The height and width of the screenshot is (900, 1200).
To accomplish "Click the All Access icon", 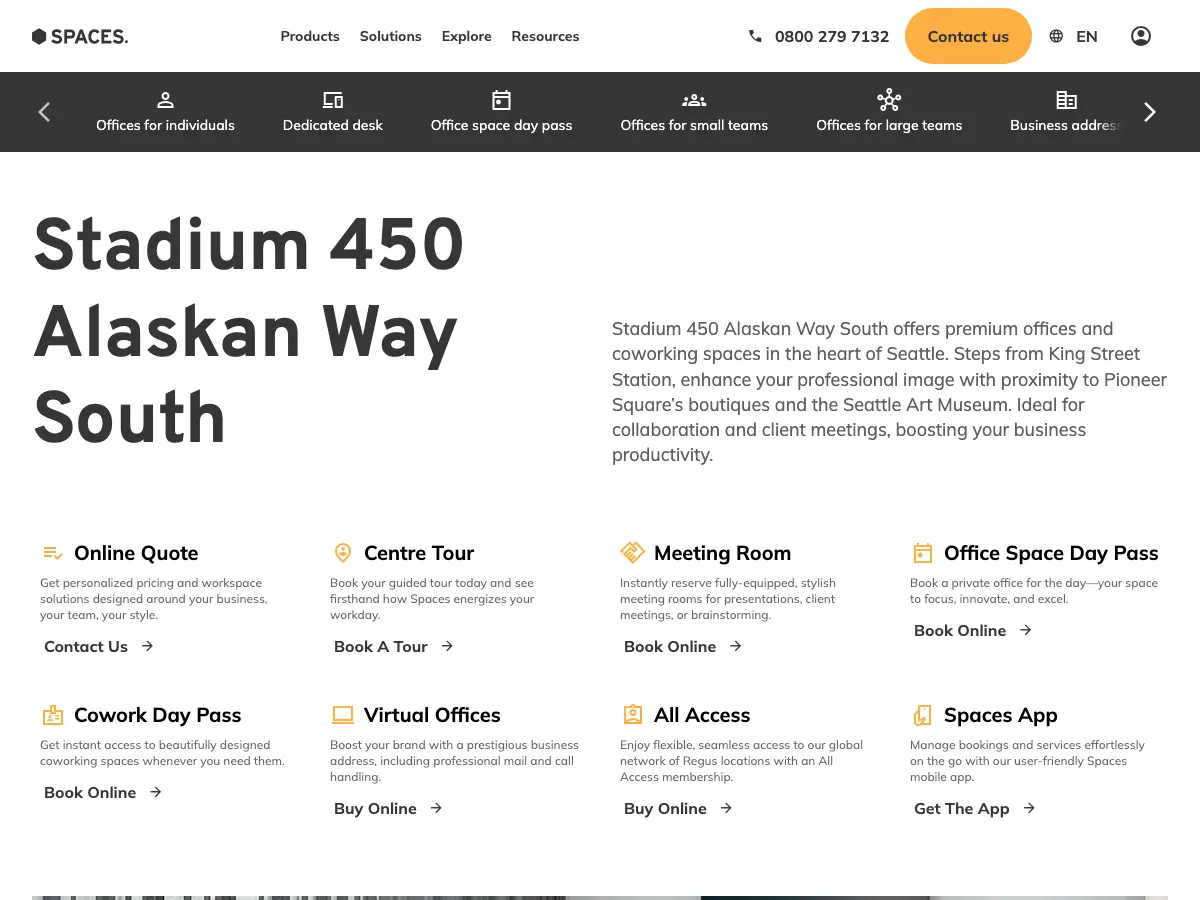I will coord(633,715).
